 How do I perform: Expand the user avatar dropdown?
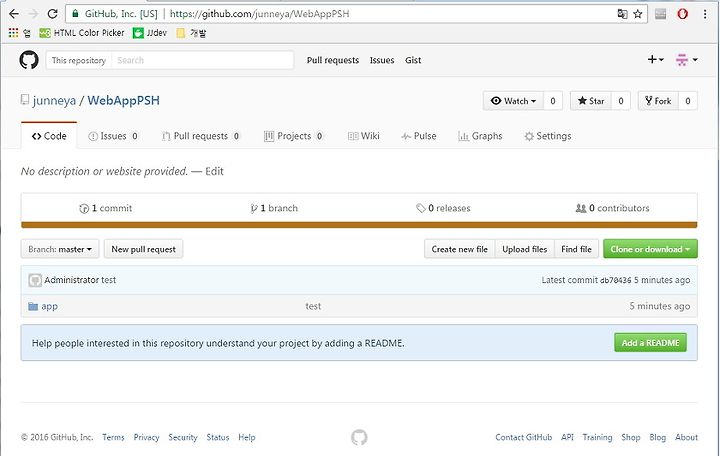(x=686, y=60)
